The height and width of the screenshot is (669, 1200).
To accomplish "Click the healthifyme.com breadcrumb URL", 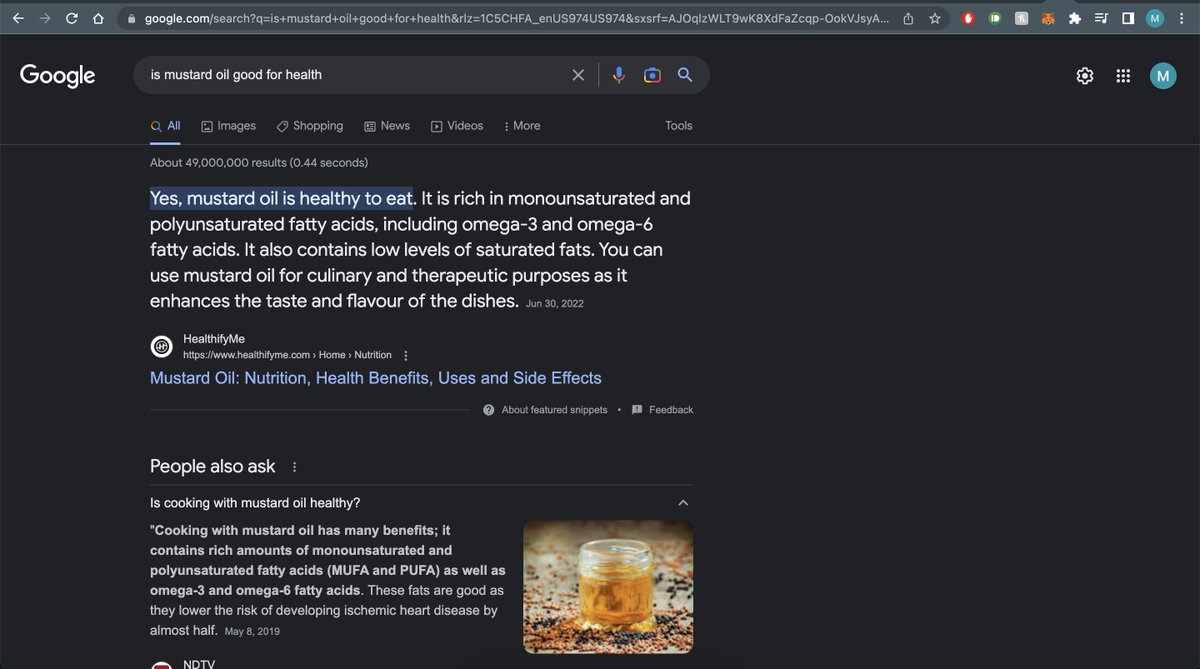I will (287, 355).
